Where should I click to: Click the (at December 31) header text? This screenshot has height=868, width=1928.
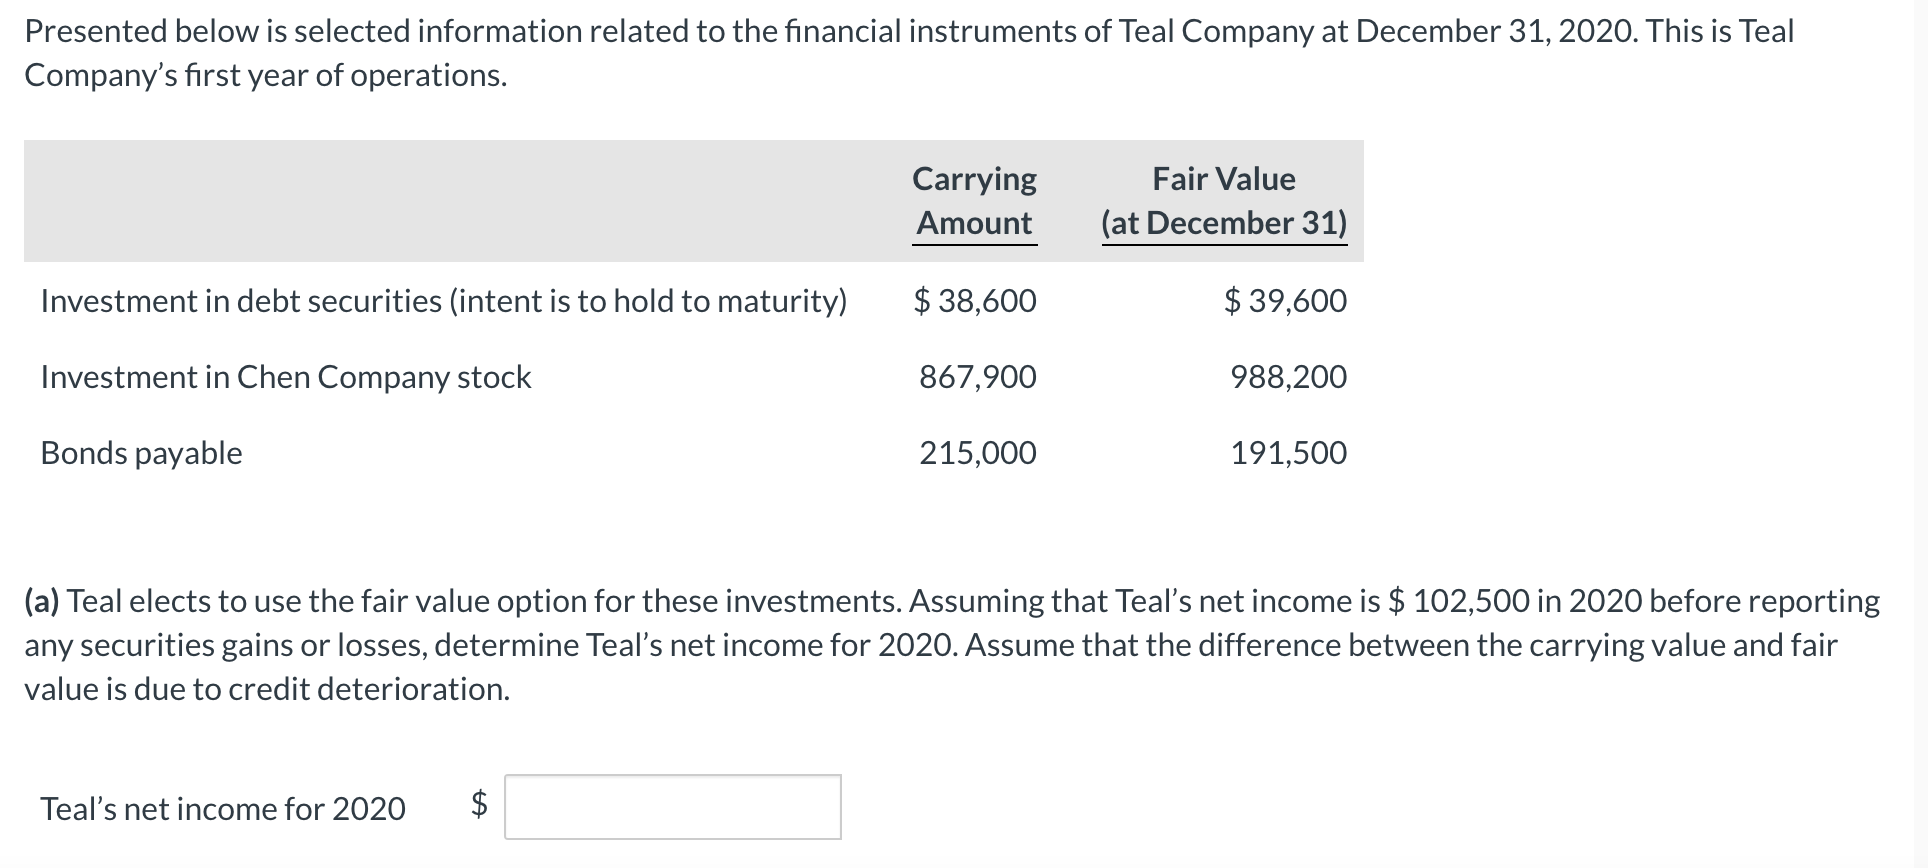click(x=1222, y=223)
